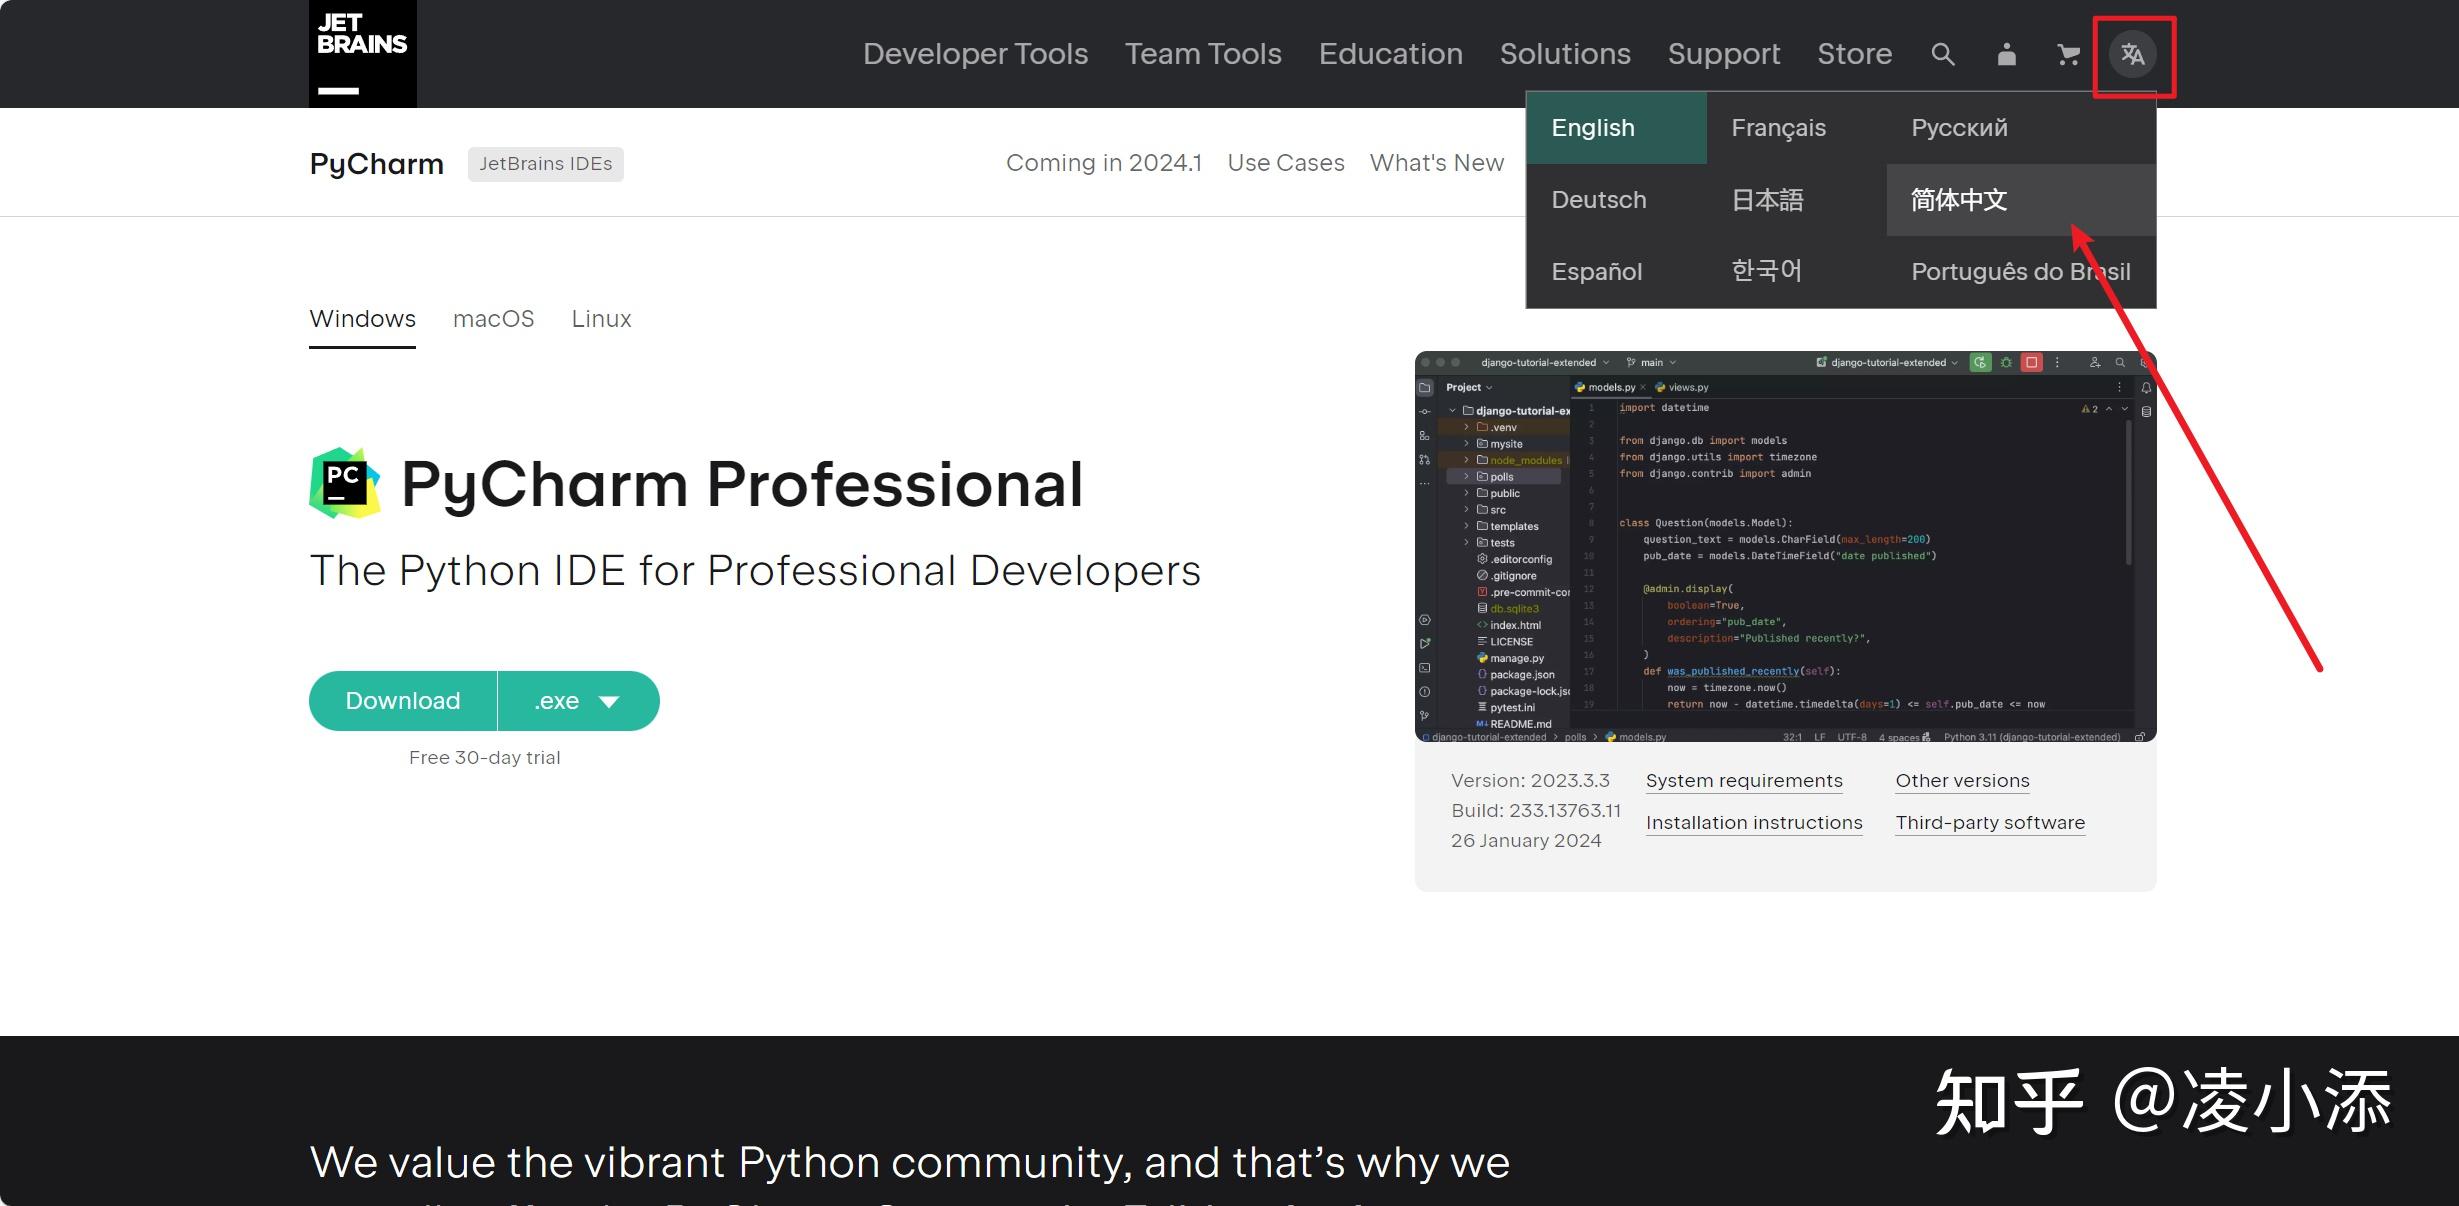Select 日本語 in the language list
Image resolution: width=2459 pixels, height=1206 pixels.
[1767, 200]
